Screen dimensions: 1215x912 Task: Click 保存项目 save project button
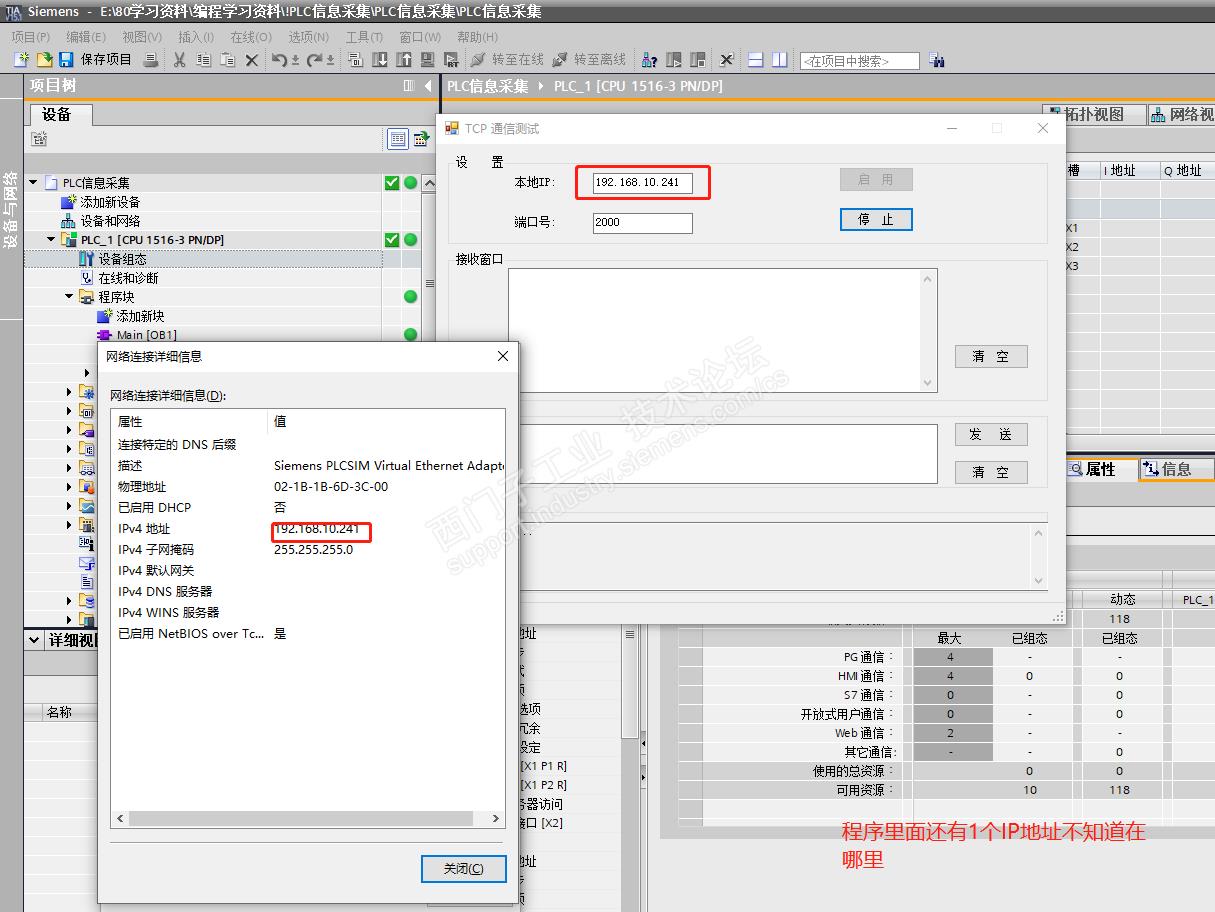95,60
